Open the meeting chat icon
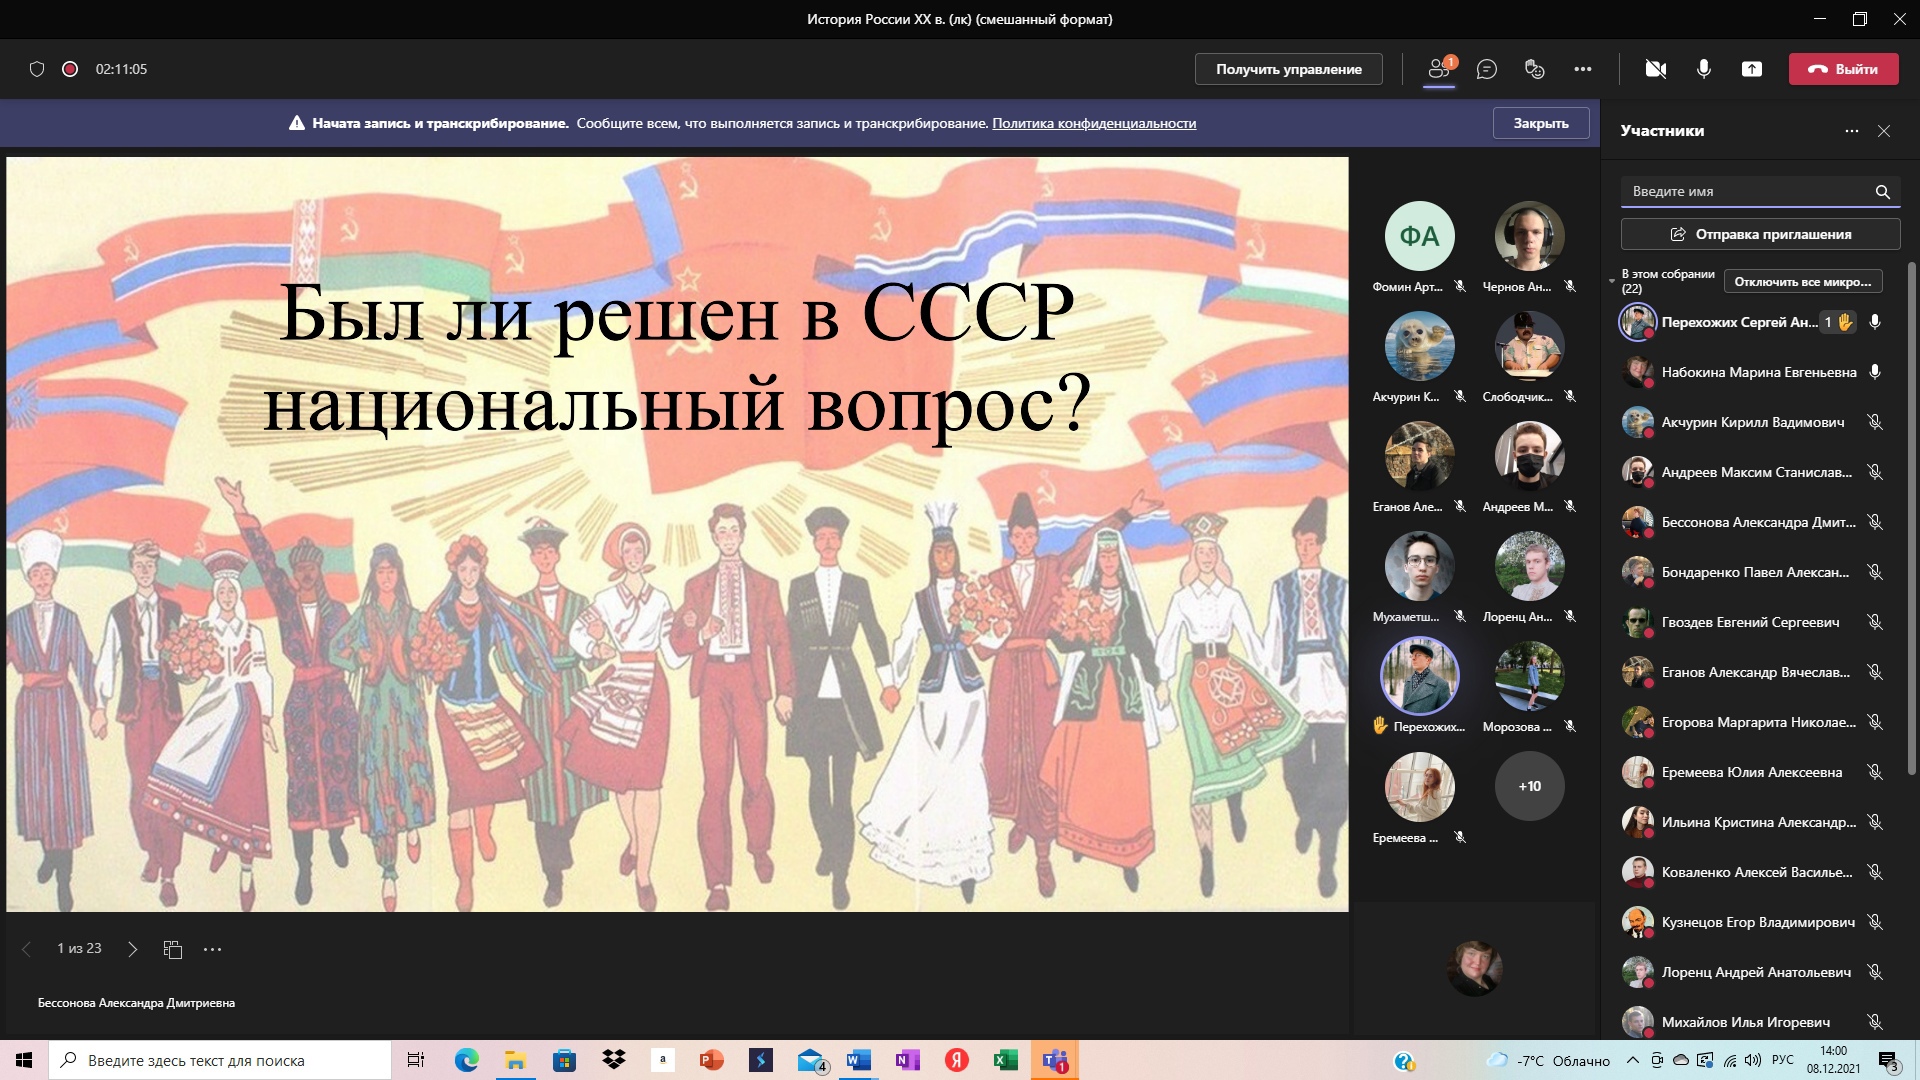 pyautogui.click(x=1487, y=69)
